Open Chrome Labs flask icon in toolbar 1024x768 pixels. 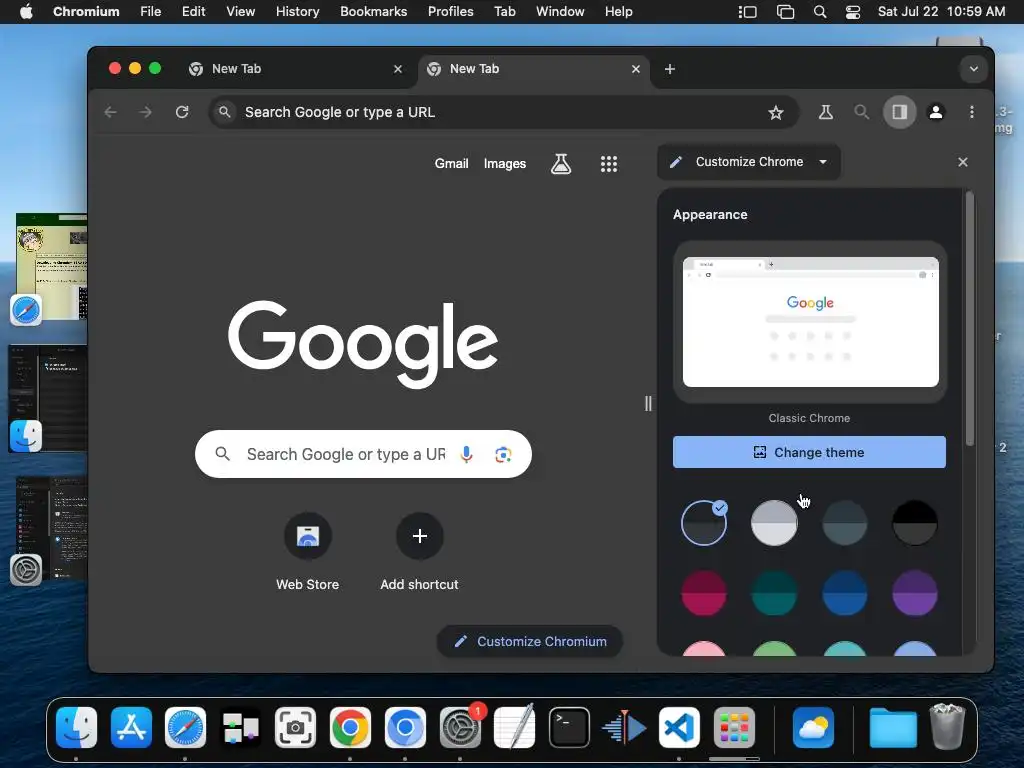825,112
